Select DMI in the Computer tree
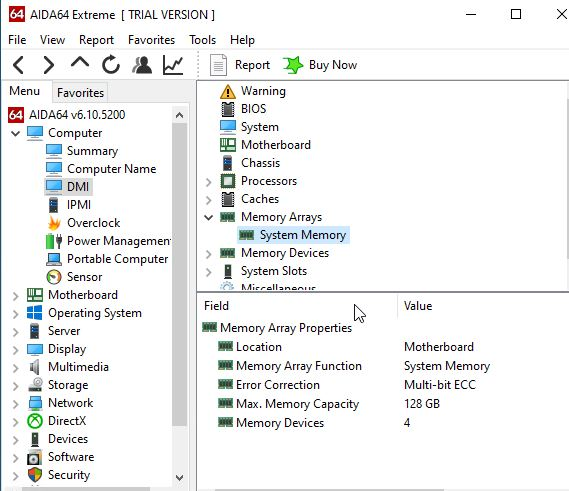 click(x=78, y=187)
